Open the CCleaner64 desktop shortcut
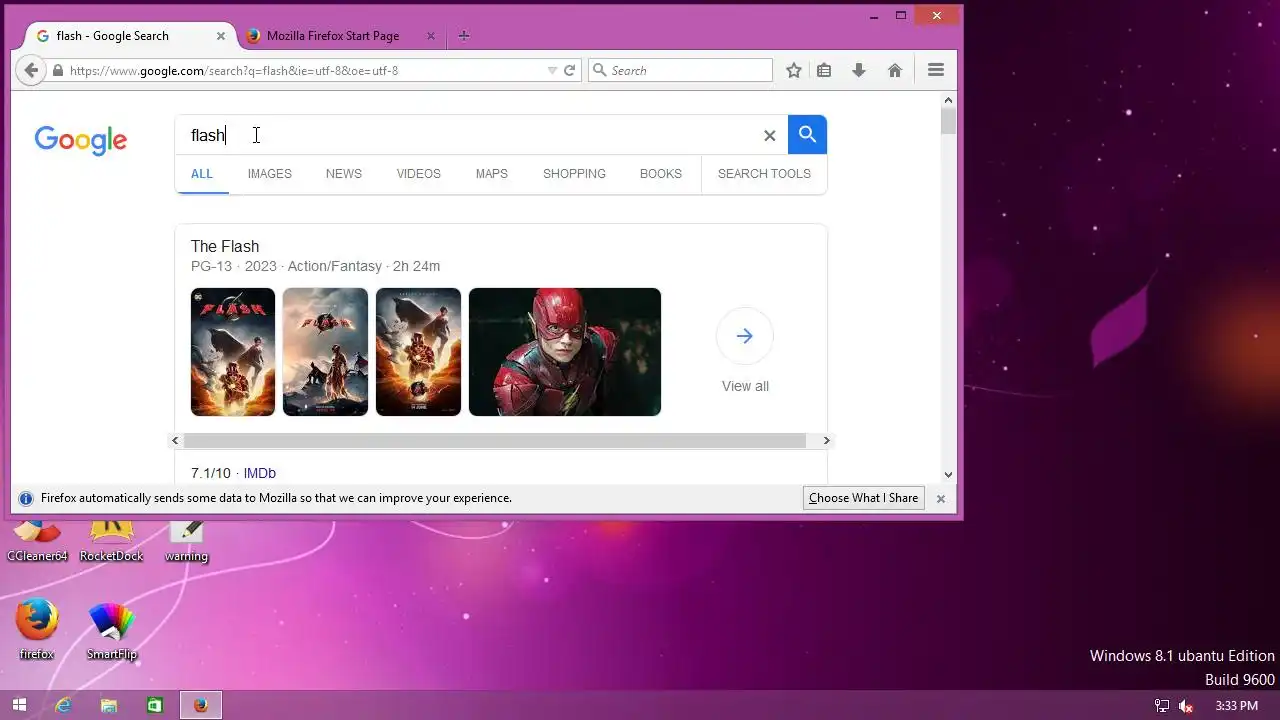Image resolution: width=1280 pixels, height=720 pixels. tap(37, 541)
